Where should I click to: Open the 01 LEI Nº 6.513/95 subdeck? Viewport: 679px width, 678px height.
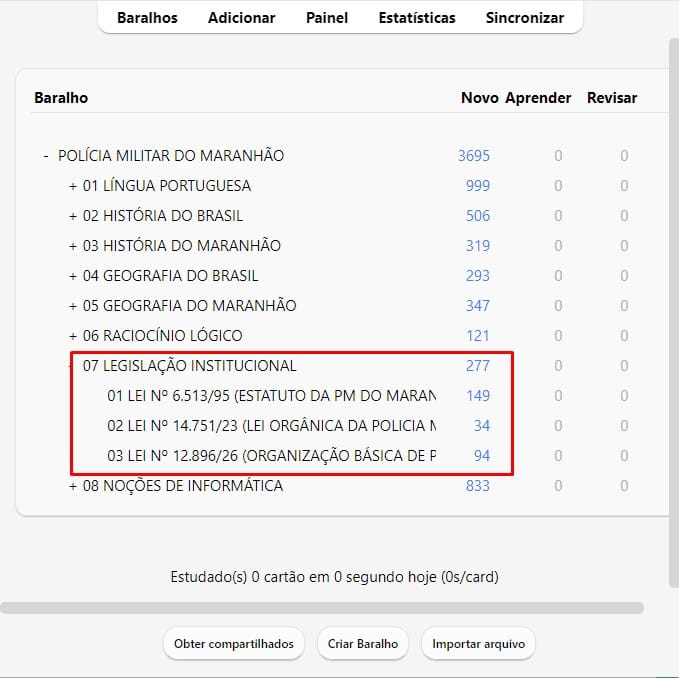272,396
